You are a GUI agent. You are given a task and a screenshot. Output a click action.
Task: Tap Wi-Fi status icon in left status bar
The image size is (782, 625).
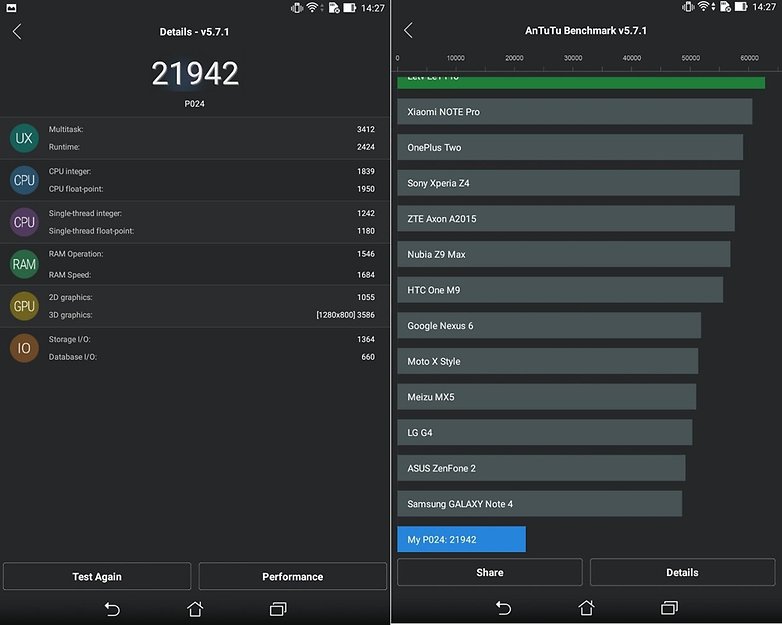tap(313, 7)
